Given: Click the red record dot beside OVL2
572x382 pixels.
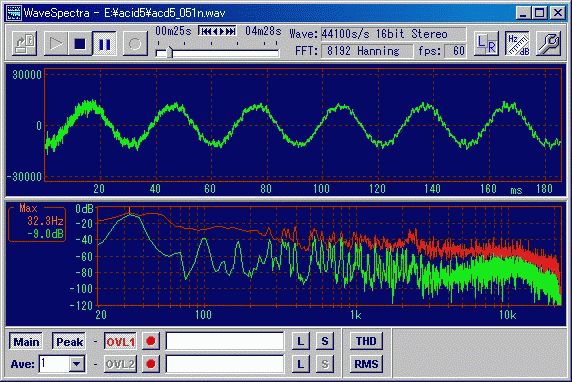Looking at the screenshot, I should [151, 364].
